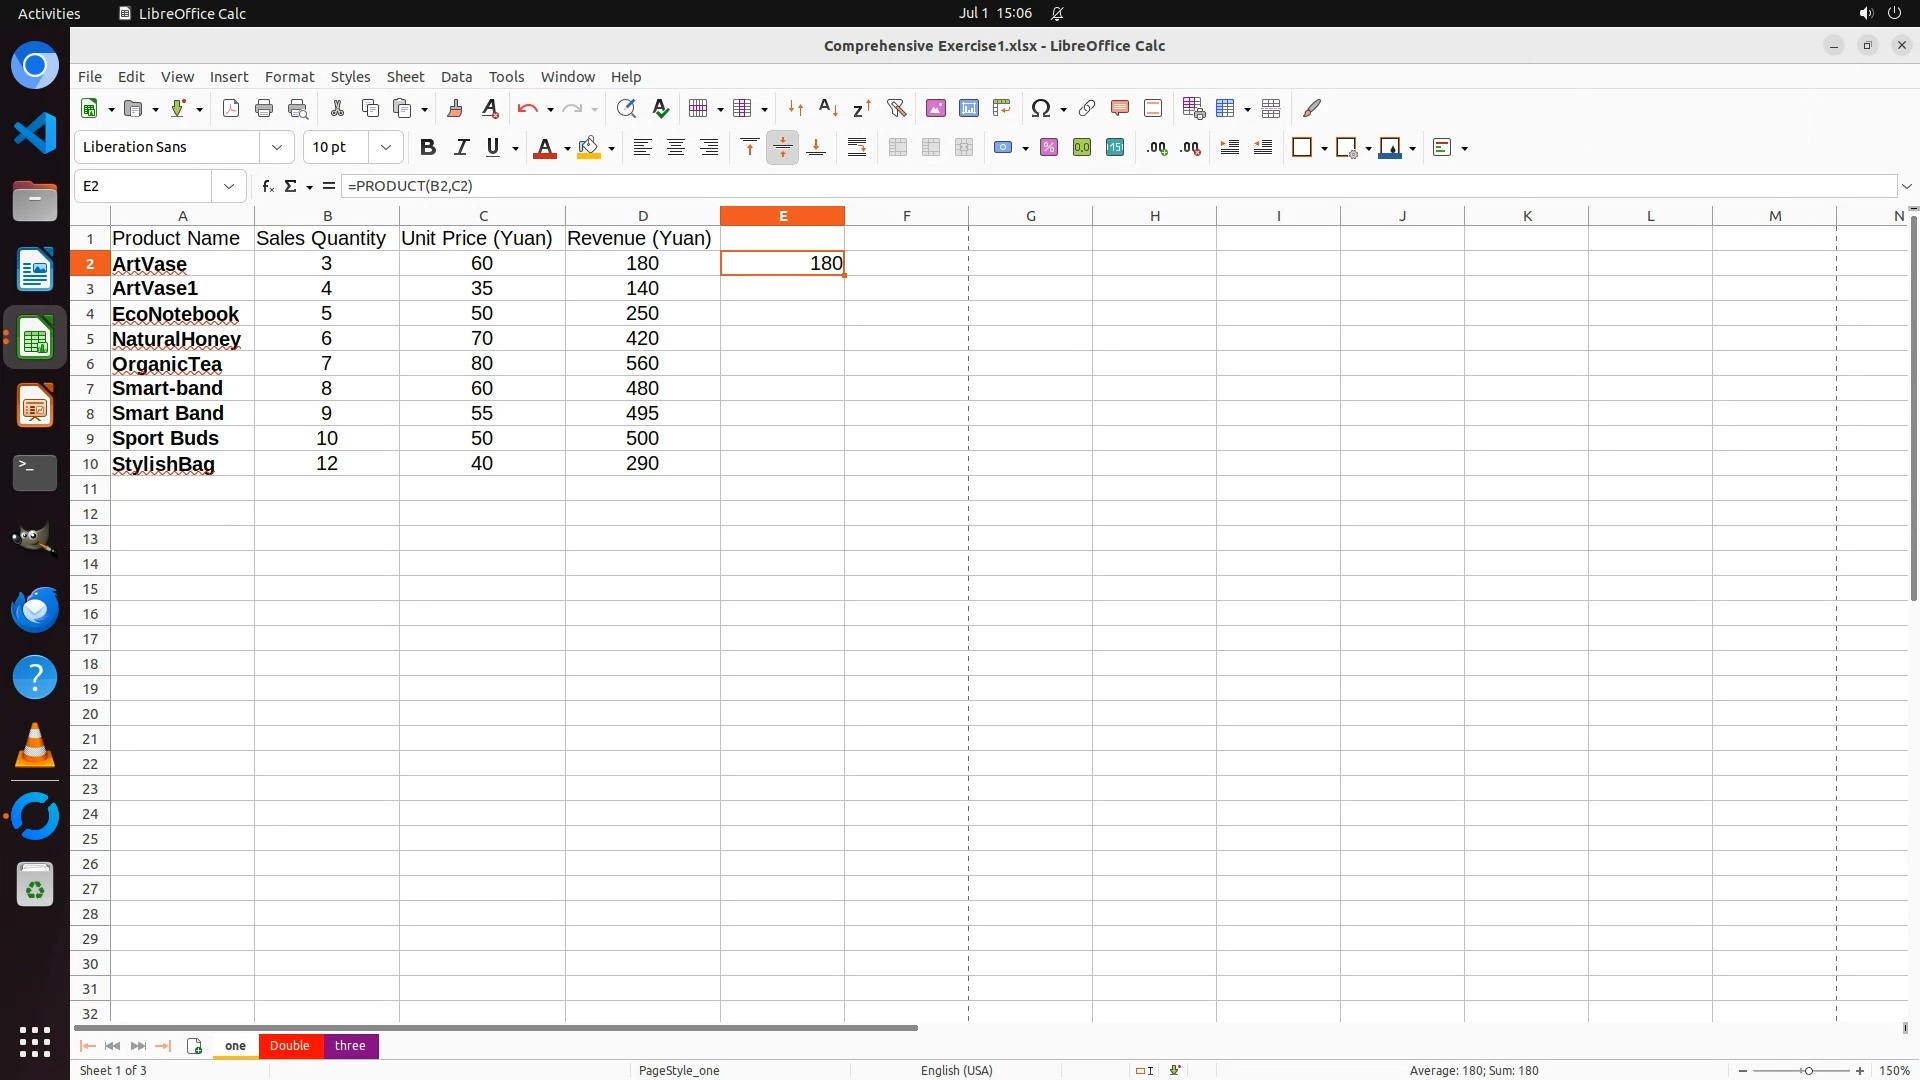Click the AutoFilter icon
The width and height of the screenshot is (1920, 1080).
(x=896, y=108)
